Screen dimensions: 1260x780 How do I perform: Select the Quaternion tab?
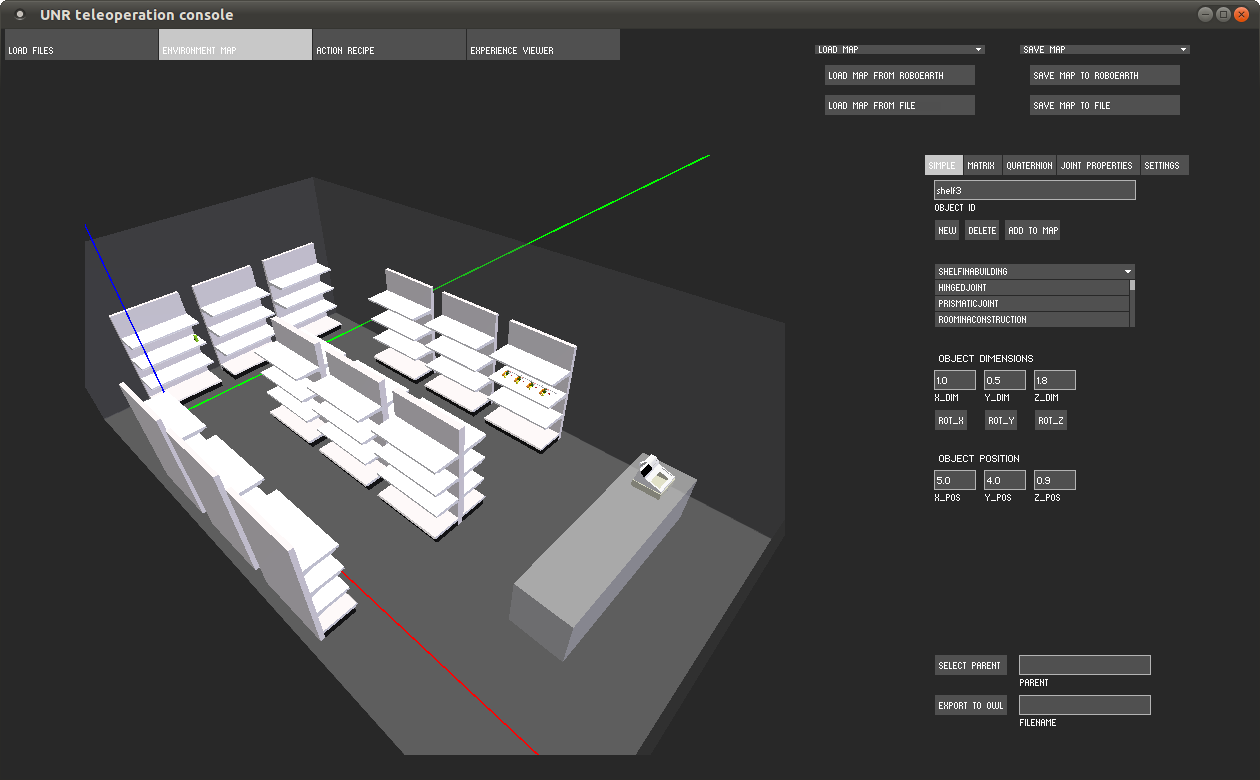coord(1028,165)
